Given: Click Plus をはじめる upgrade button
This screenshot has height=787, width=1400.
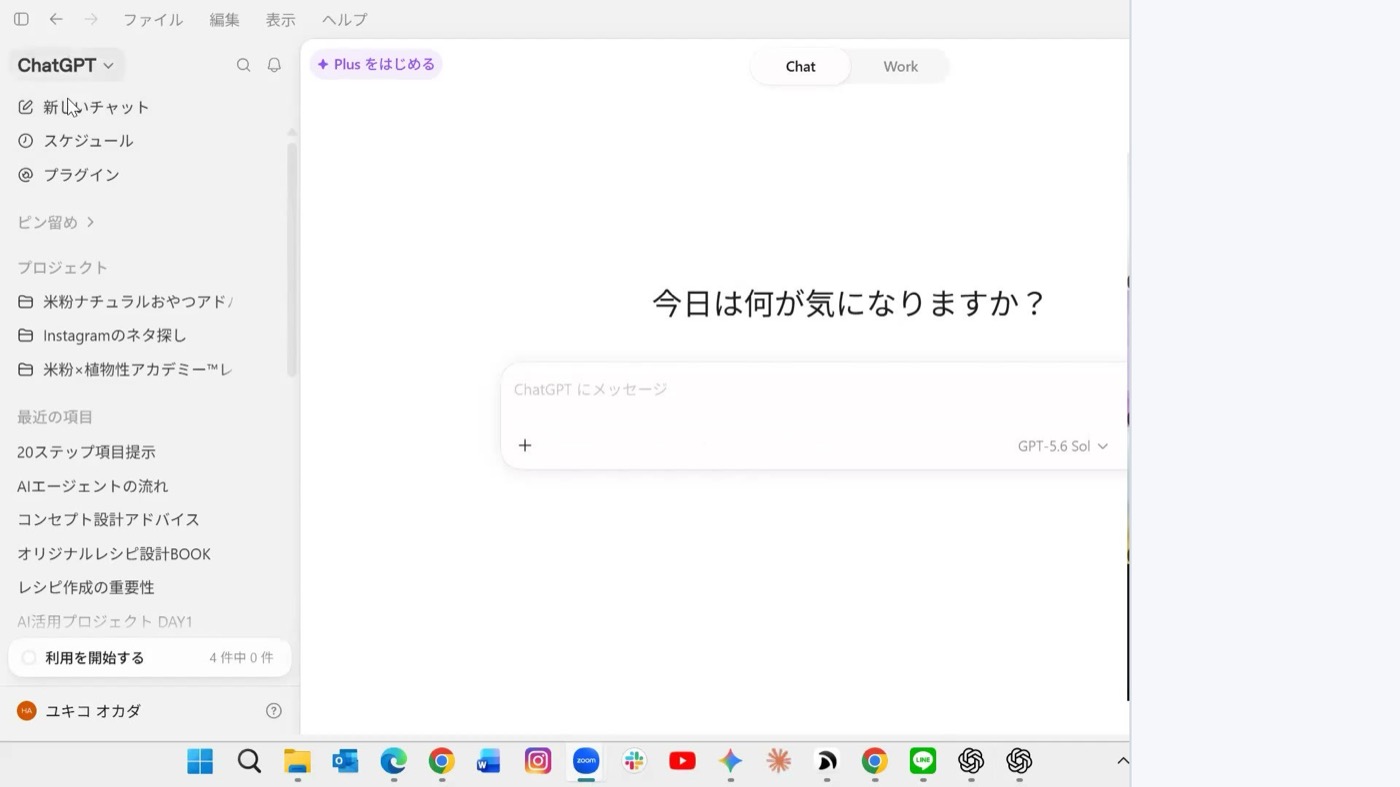Looking at the screenshot, I should tap(376, 64).
